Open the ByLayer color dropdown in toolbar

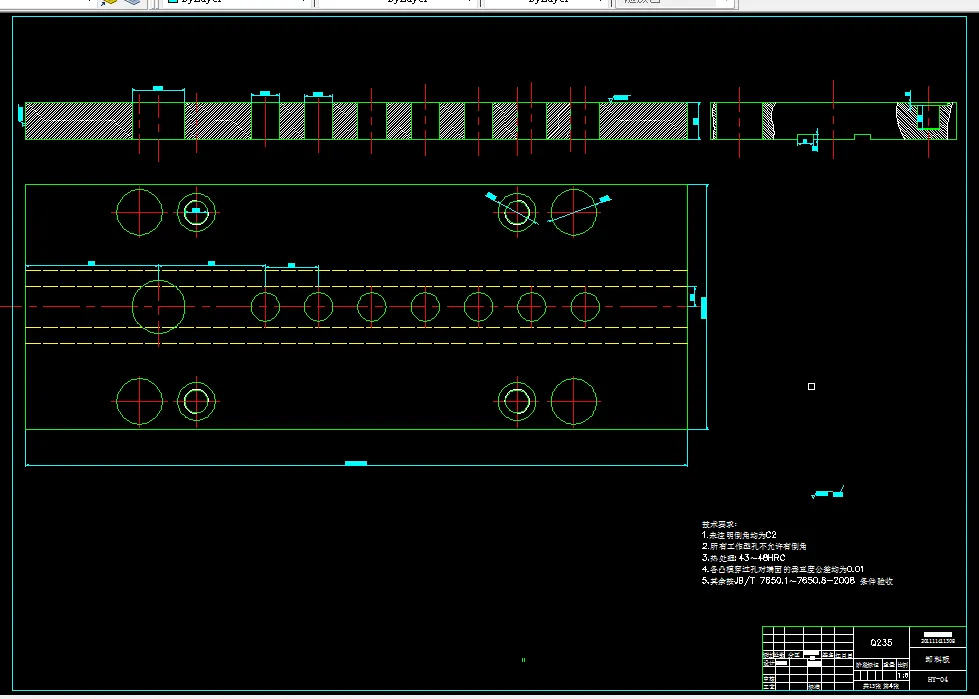coord(236,2)
